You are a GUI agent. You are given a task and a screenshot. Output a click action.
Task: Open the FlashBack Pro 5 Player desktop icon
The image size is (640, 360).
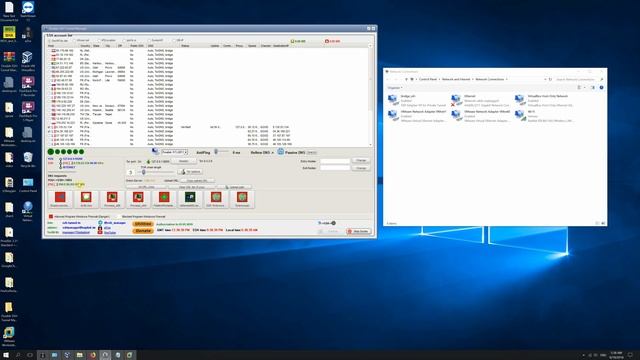pyautogui.click(x=28, y=111)
